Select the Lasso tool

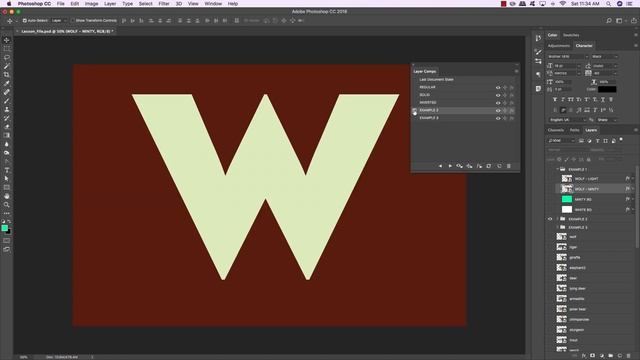tap(7, 57)
